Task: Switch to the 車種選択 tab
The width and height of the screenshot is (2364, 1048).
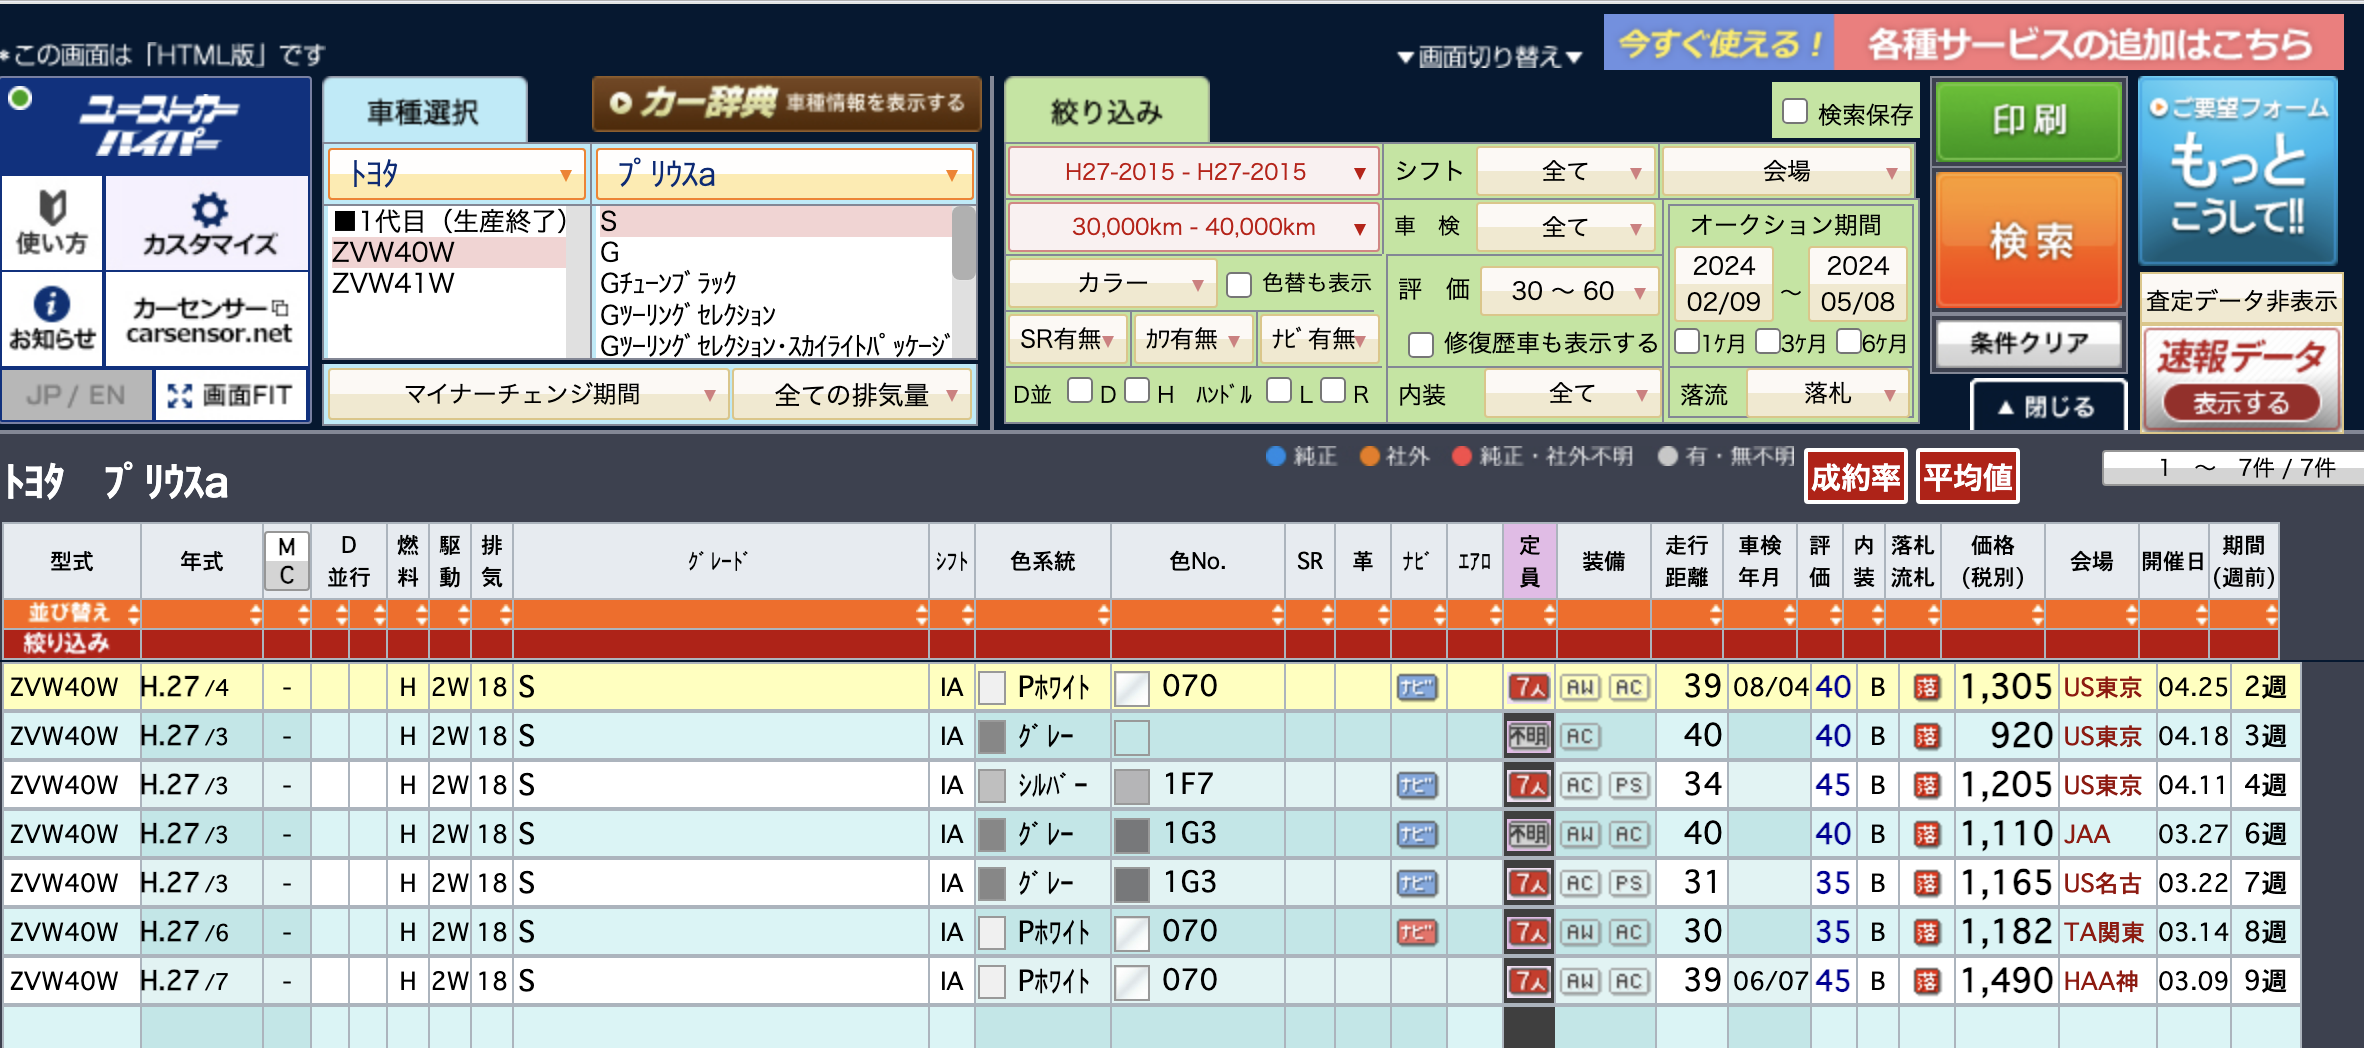Action: [424, 112]
